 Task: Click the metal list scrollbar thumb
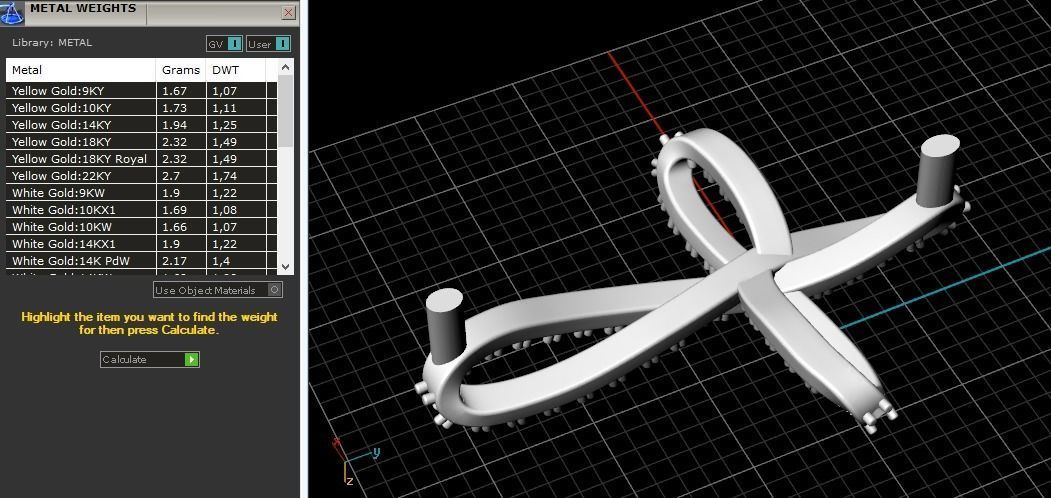point(286,111)
